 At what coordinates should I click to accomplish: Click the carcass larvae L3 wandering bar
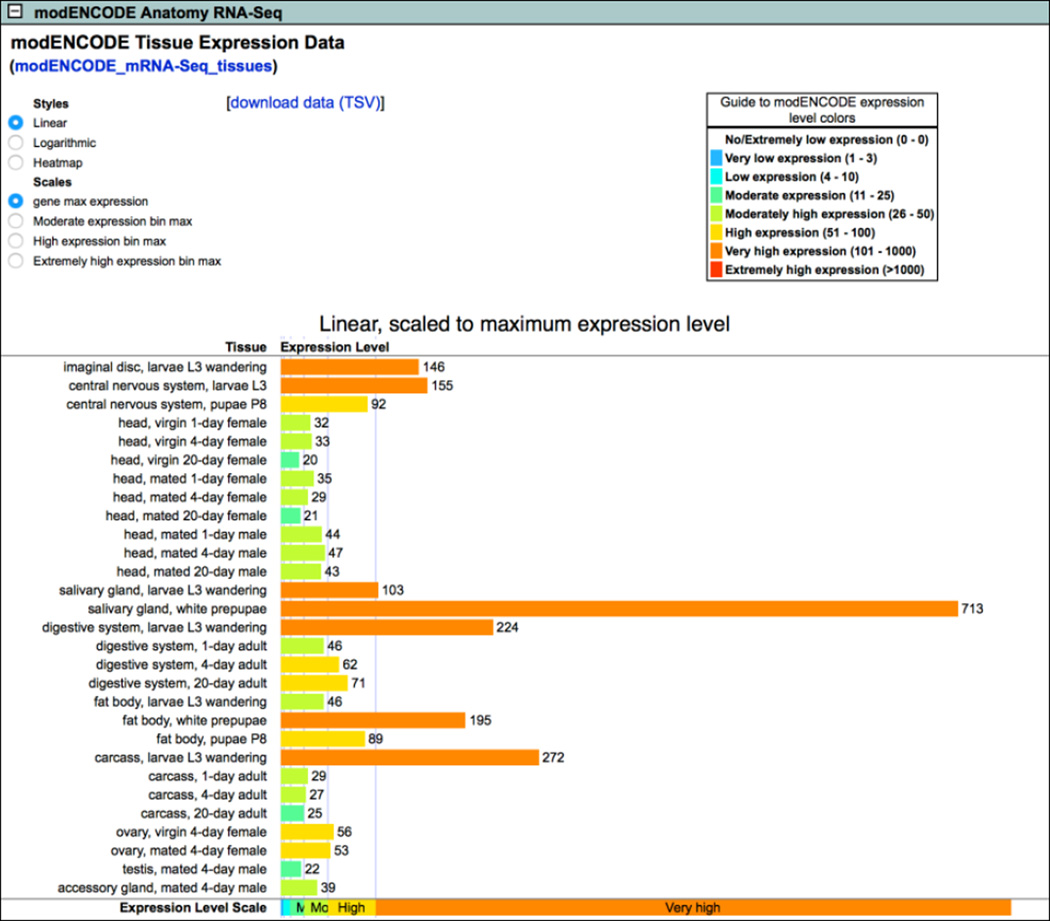409,757
